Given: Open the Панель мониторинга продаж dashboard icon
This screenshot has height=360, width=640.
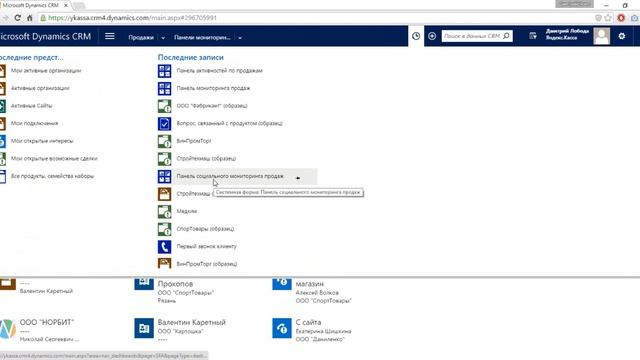Looking at the screenshot, I should 164,88.
